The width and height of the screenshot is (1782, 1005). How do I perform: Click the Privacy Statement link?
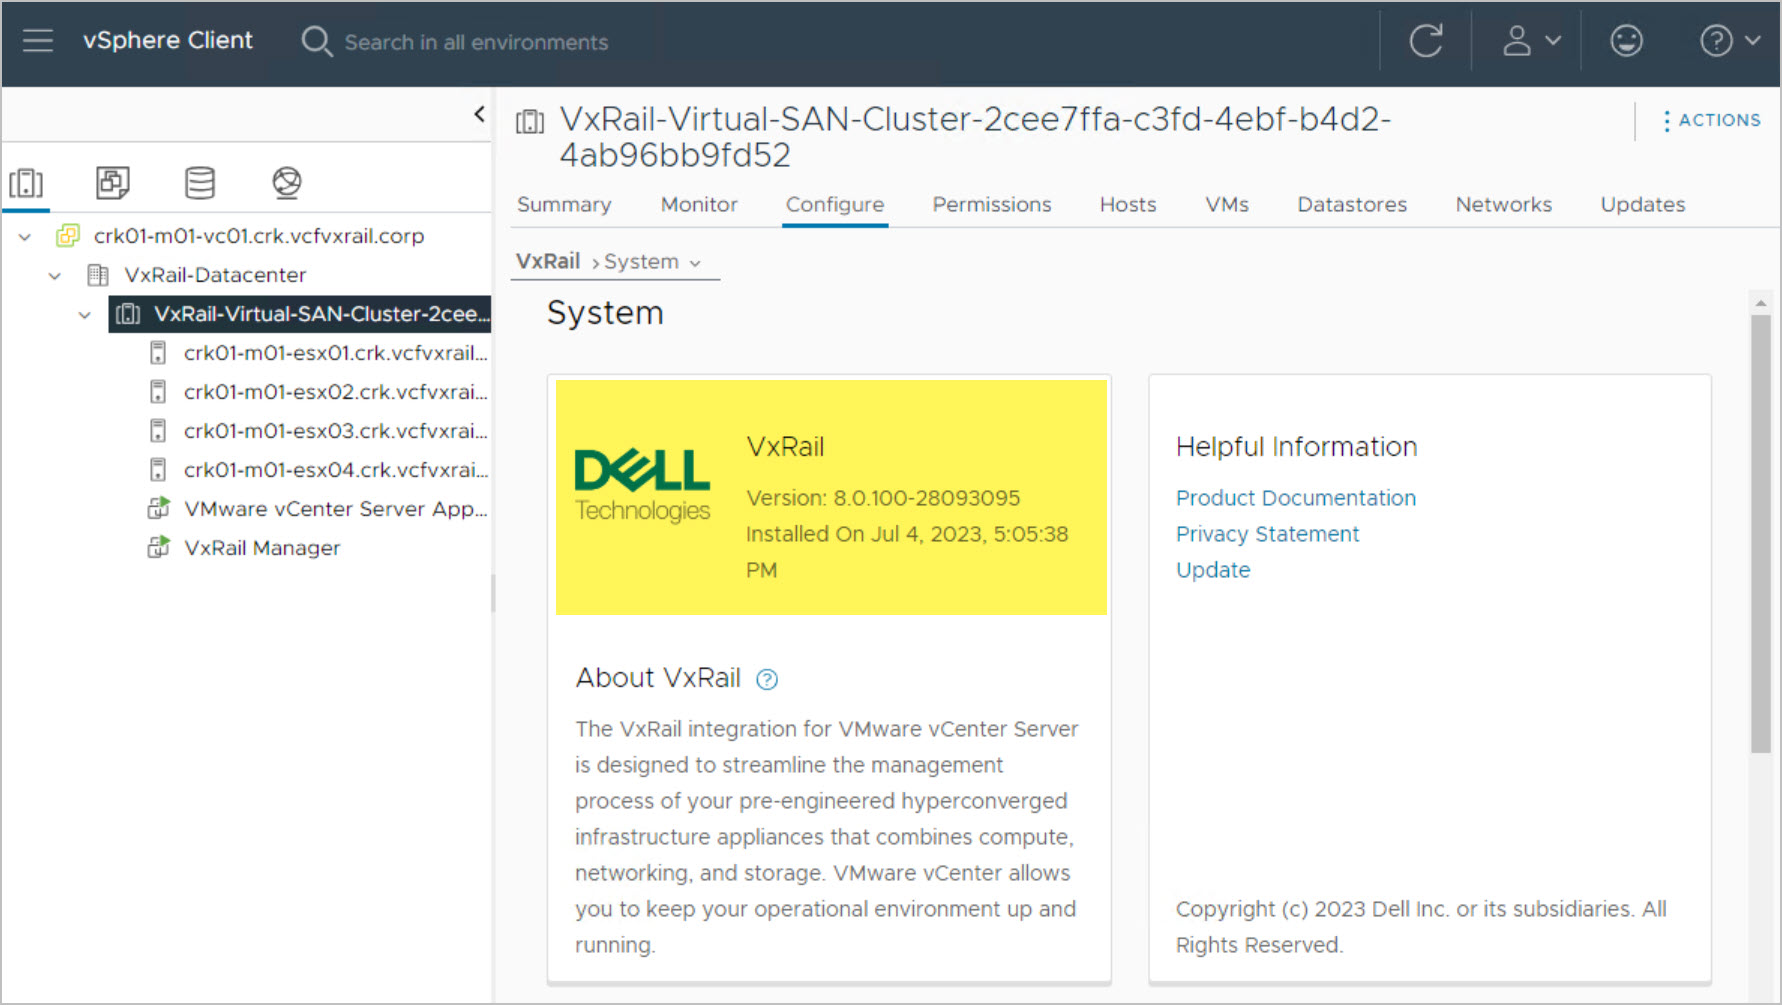point(1267,534)
